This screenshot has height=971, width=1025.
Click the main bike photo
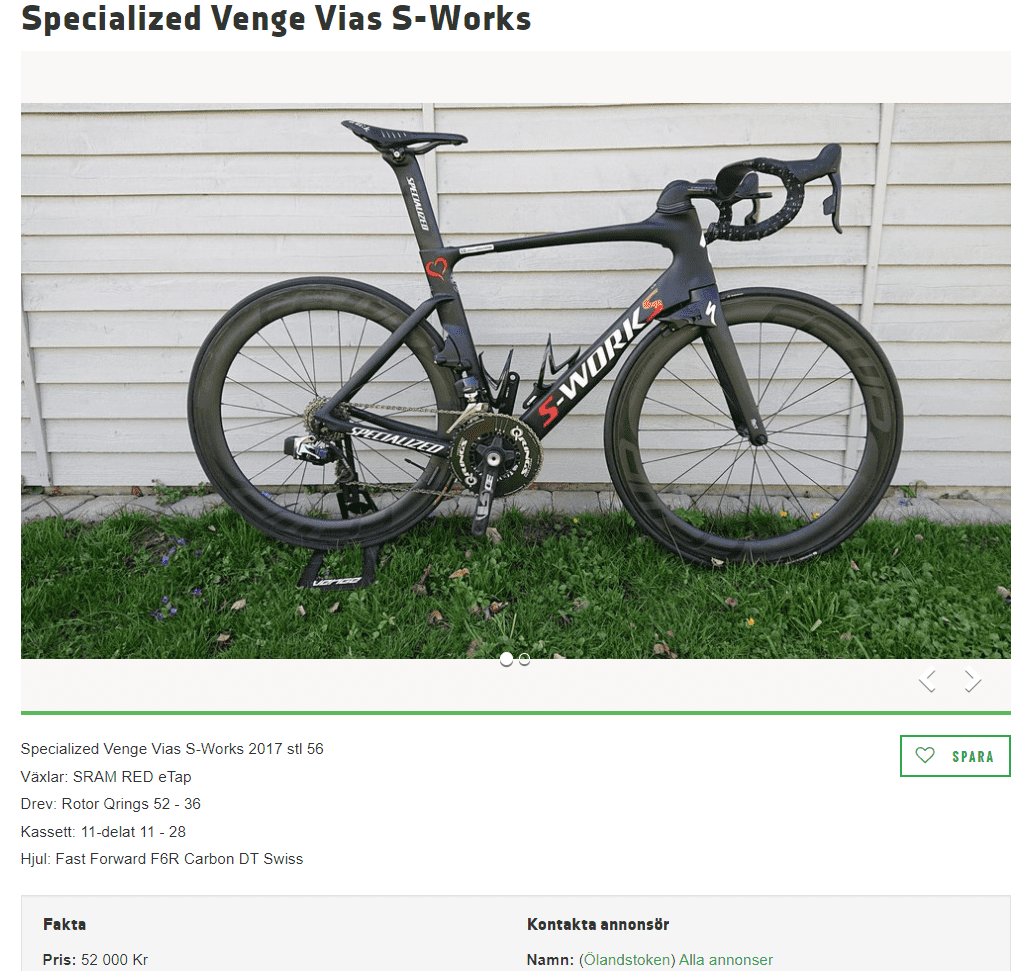pos(516,381)
